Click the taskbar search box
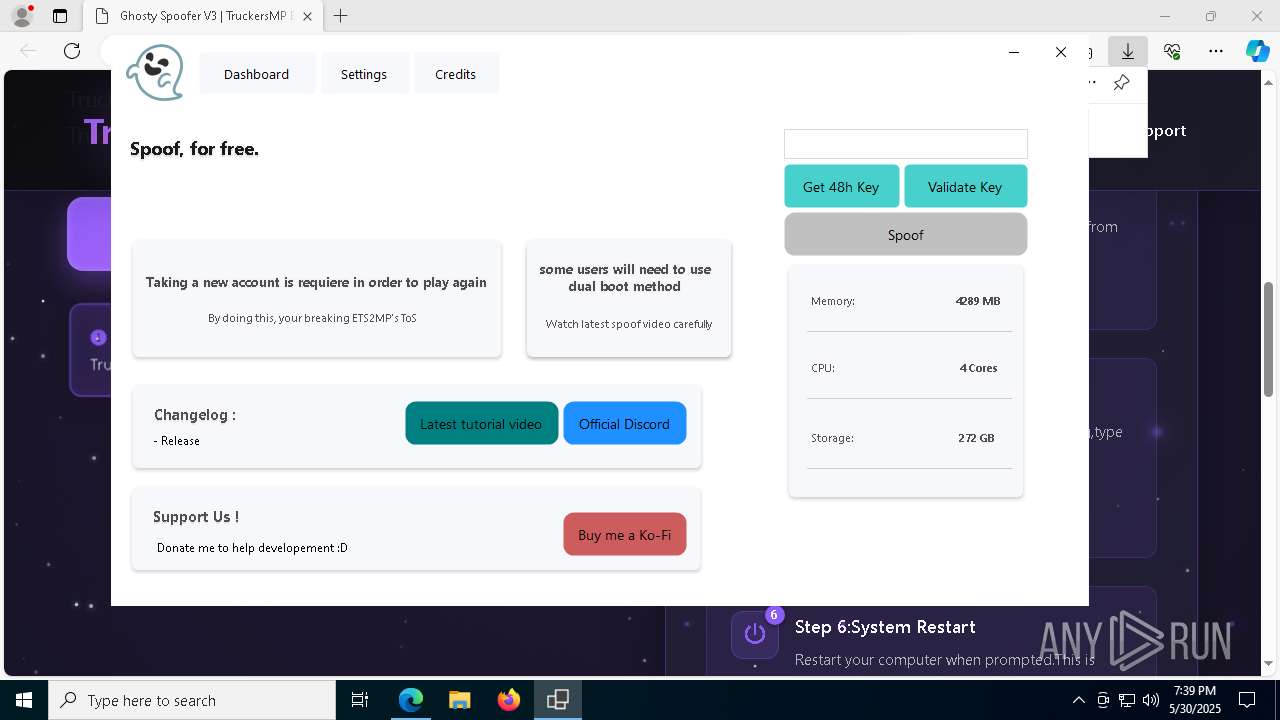The image size is (1280, 720). tap(192, 700)
